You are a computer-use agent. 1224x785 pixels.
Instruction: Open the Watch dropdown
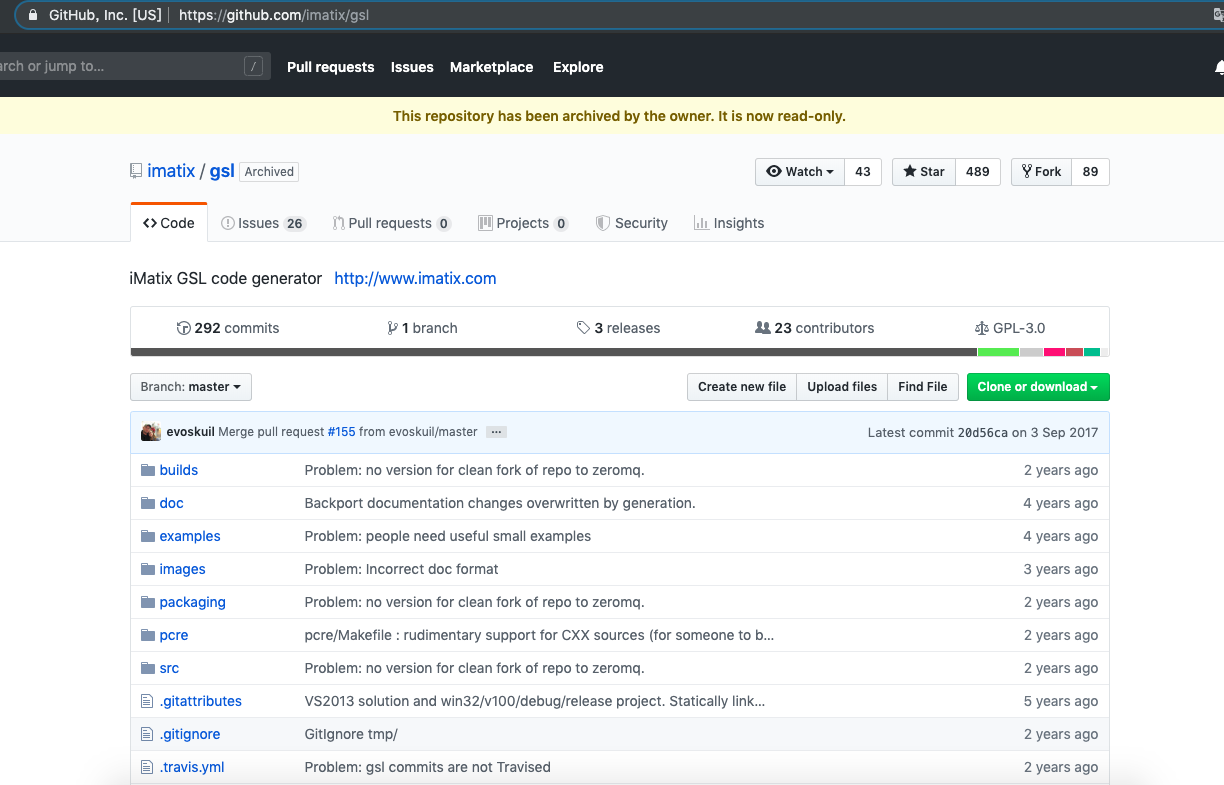coord(800,172)
